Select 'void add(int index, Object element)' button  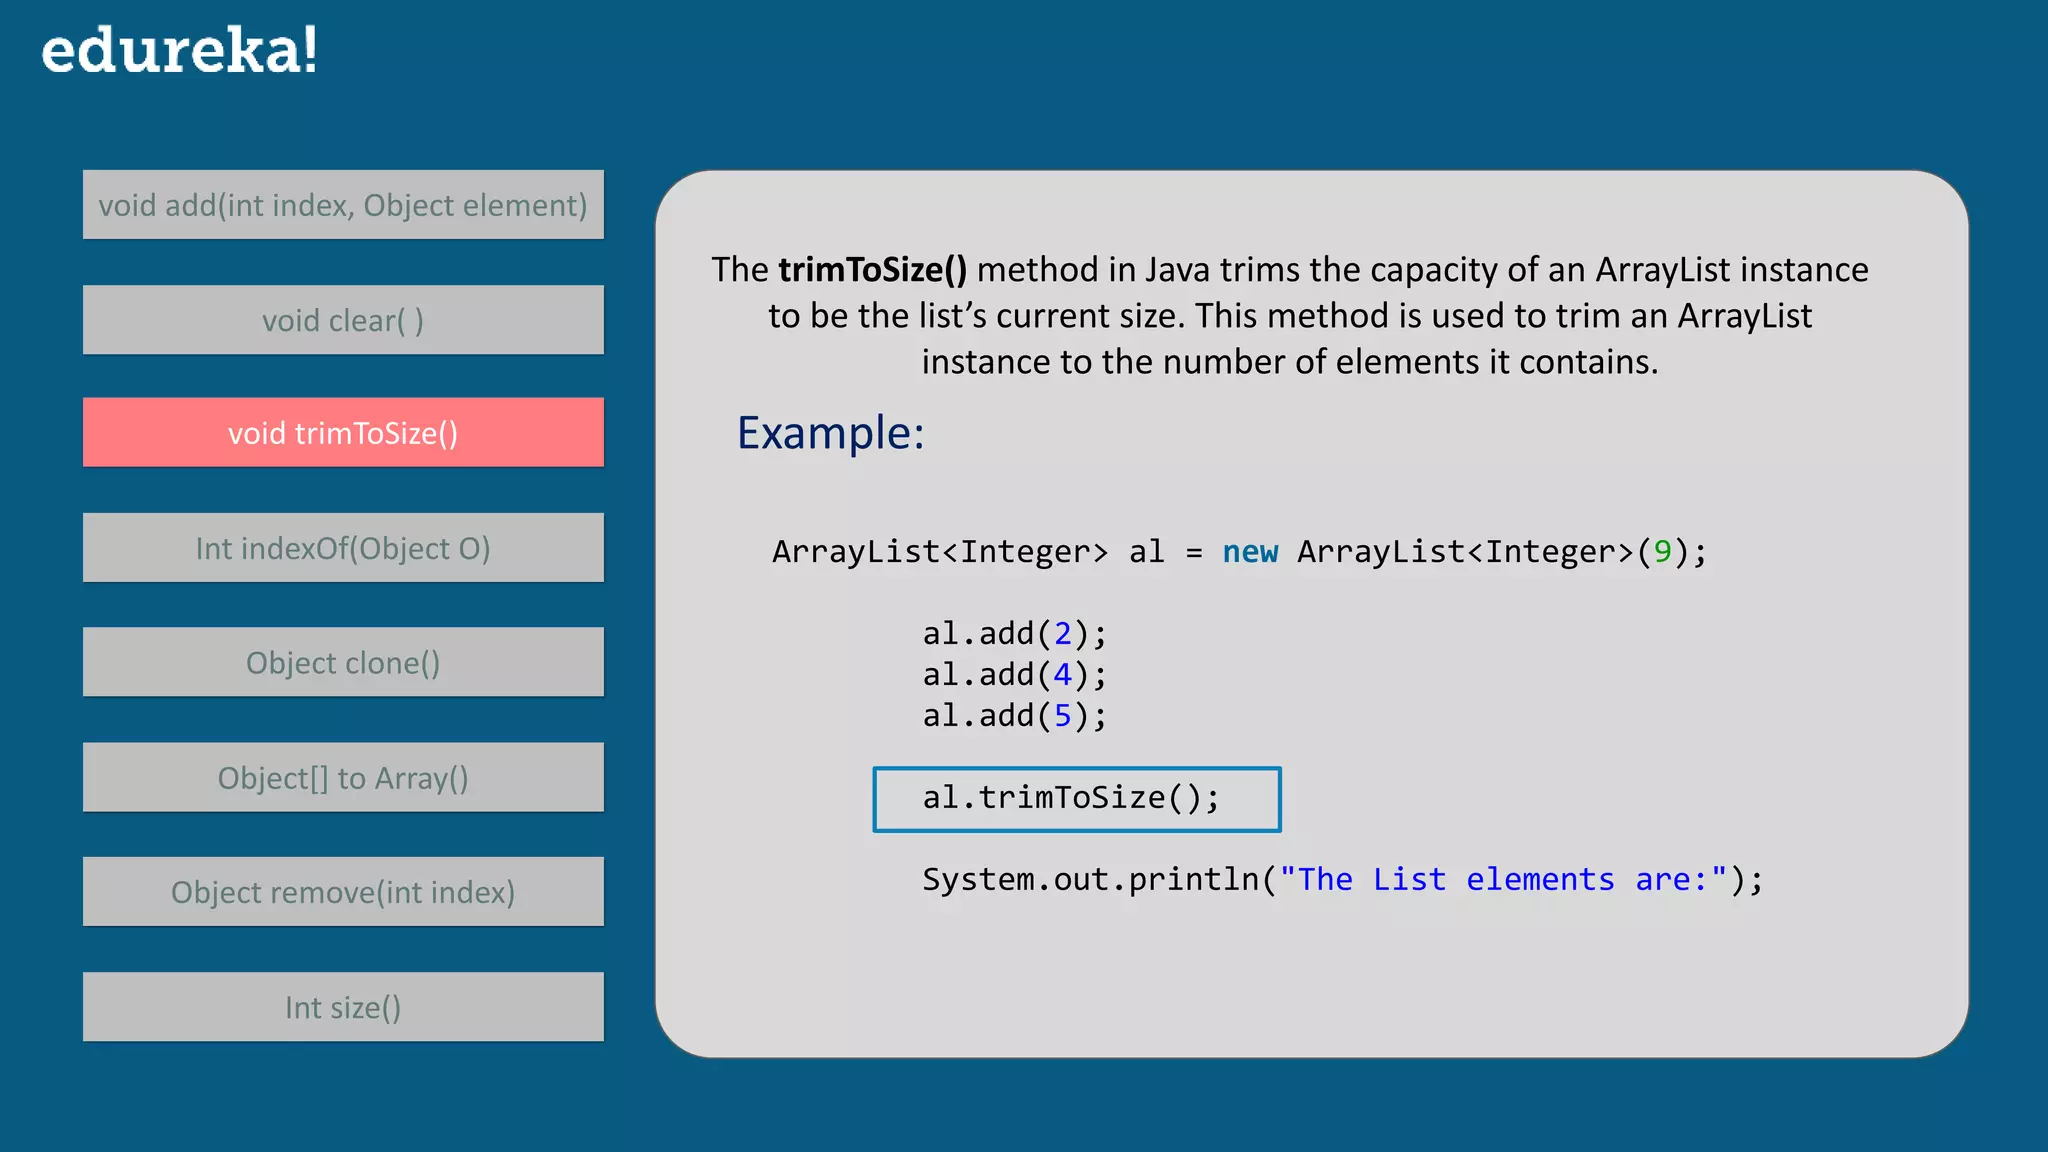pyautogui.click(x=343, y=205)
